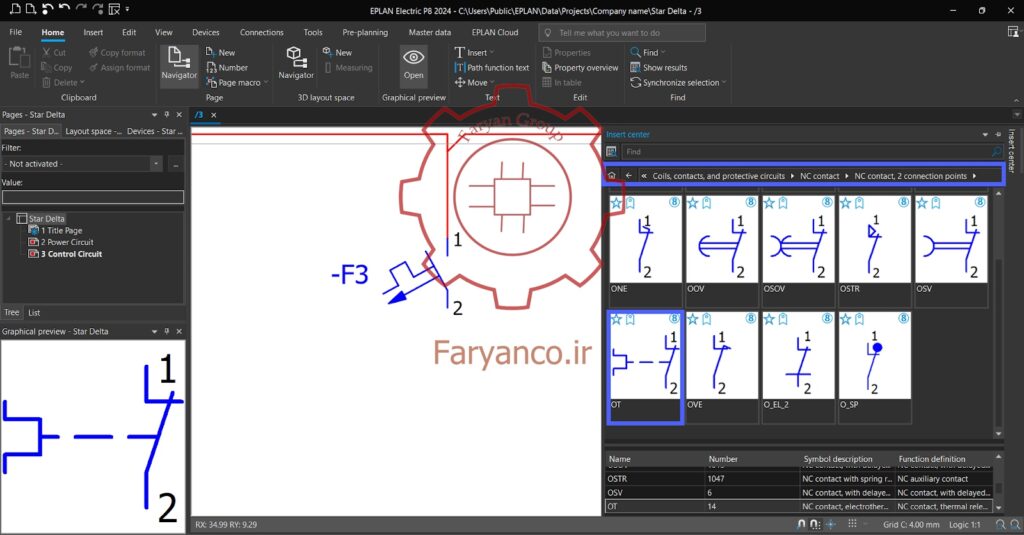Click Path function text tool
The width and height of the screenshot is (1024, 535).
coord(492,67)
